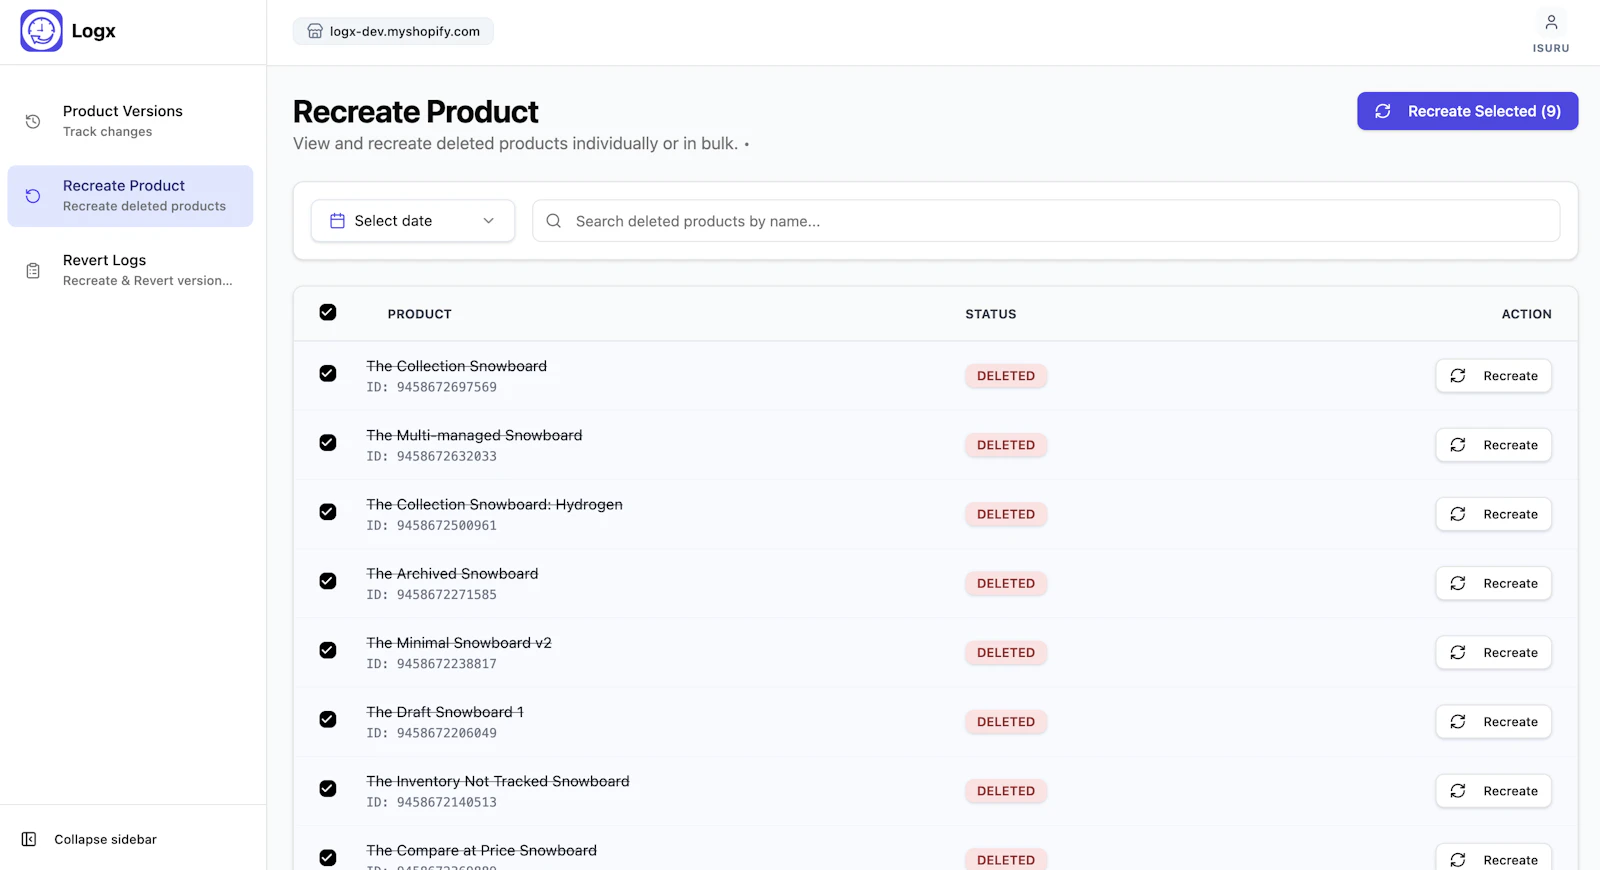Click the store icon beside logx-dev.myshopify.com
The height and width of the screenshot is (870, 1600).
pos(315,31)
